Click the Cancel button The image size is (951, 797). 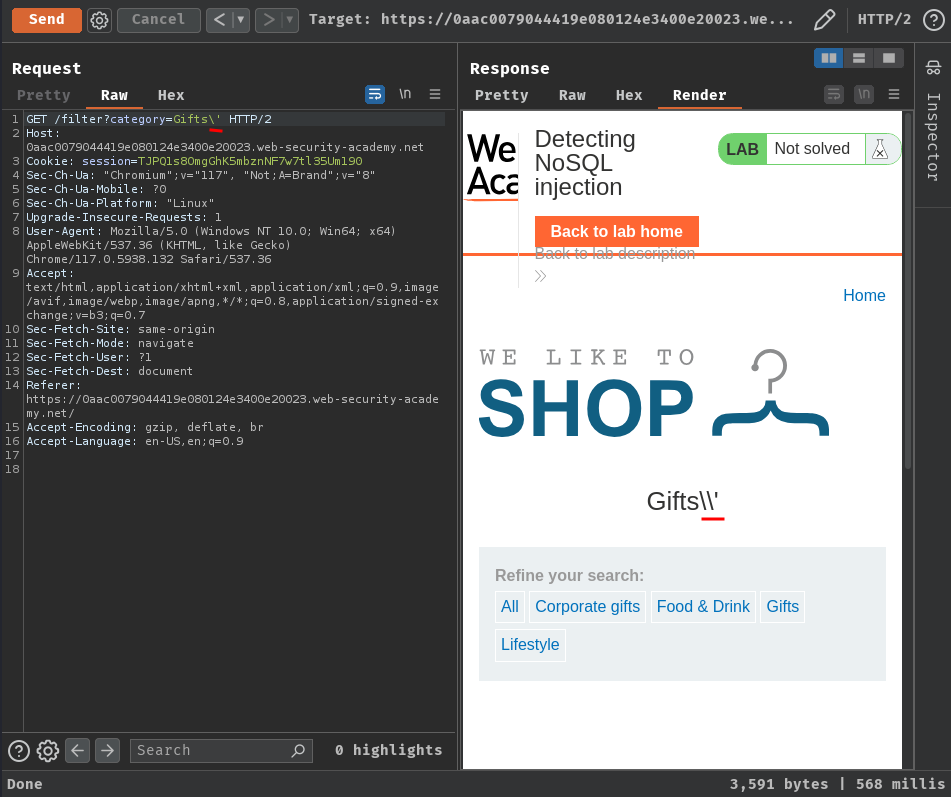[x=158, y=20]
